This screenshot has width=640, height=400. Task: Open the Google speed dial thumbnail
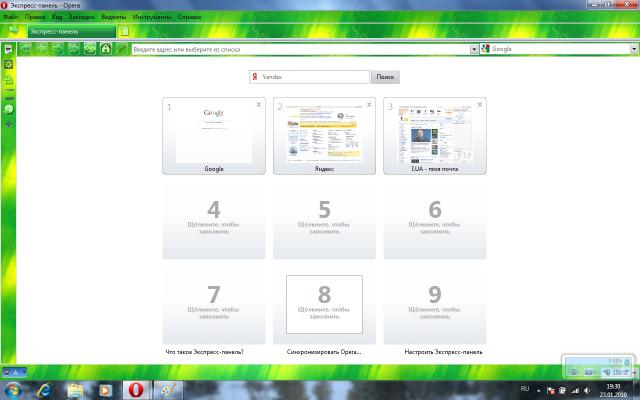(214, 136)
